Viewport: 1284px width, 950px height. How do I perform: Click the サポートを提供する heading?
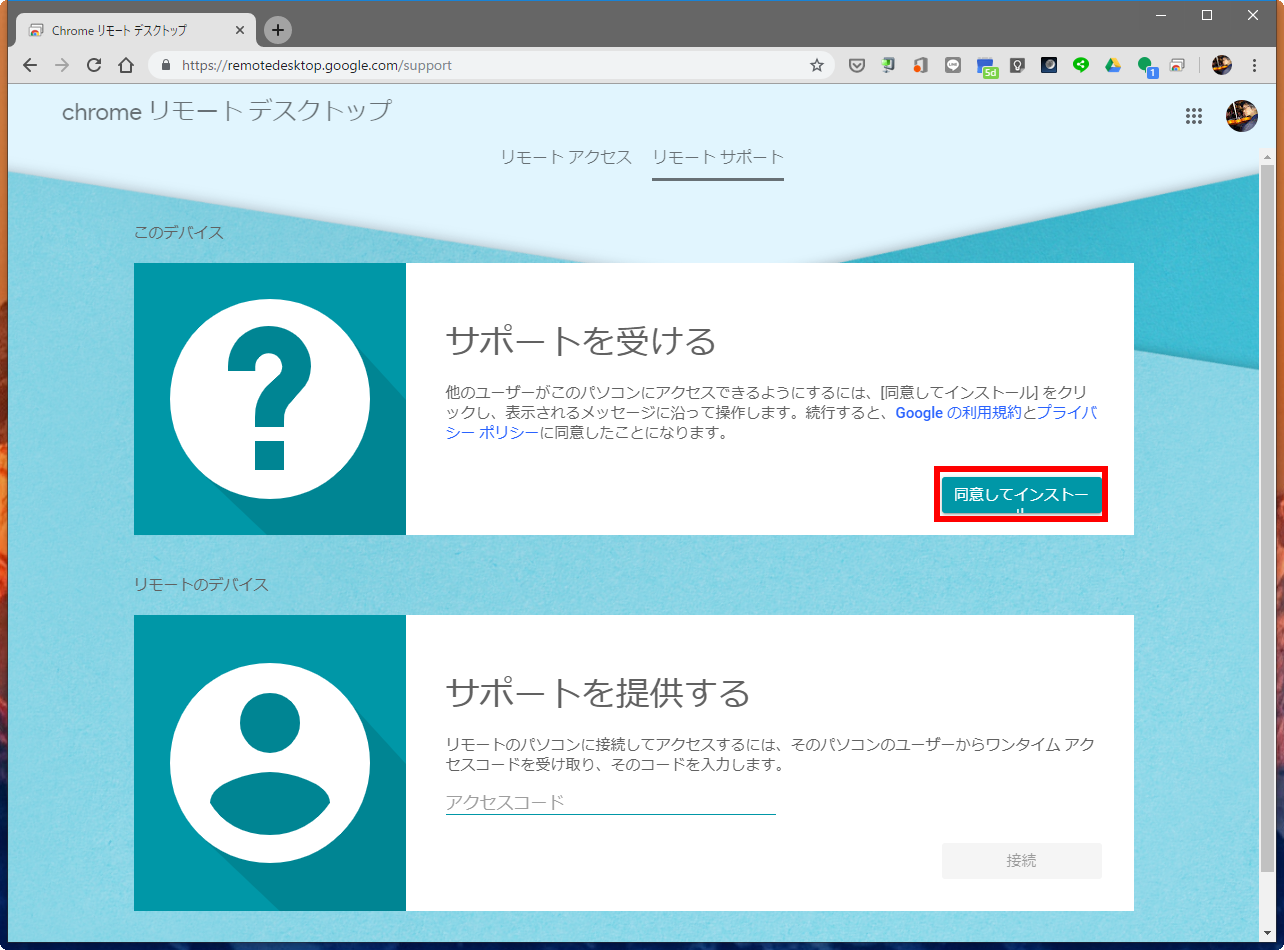(x=597, y=692)
